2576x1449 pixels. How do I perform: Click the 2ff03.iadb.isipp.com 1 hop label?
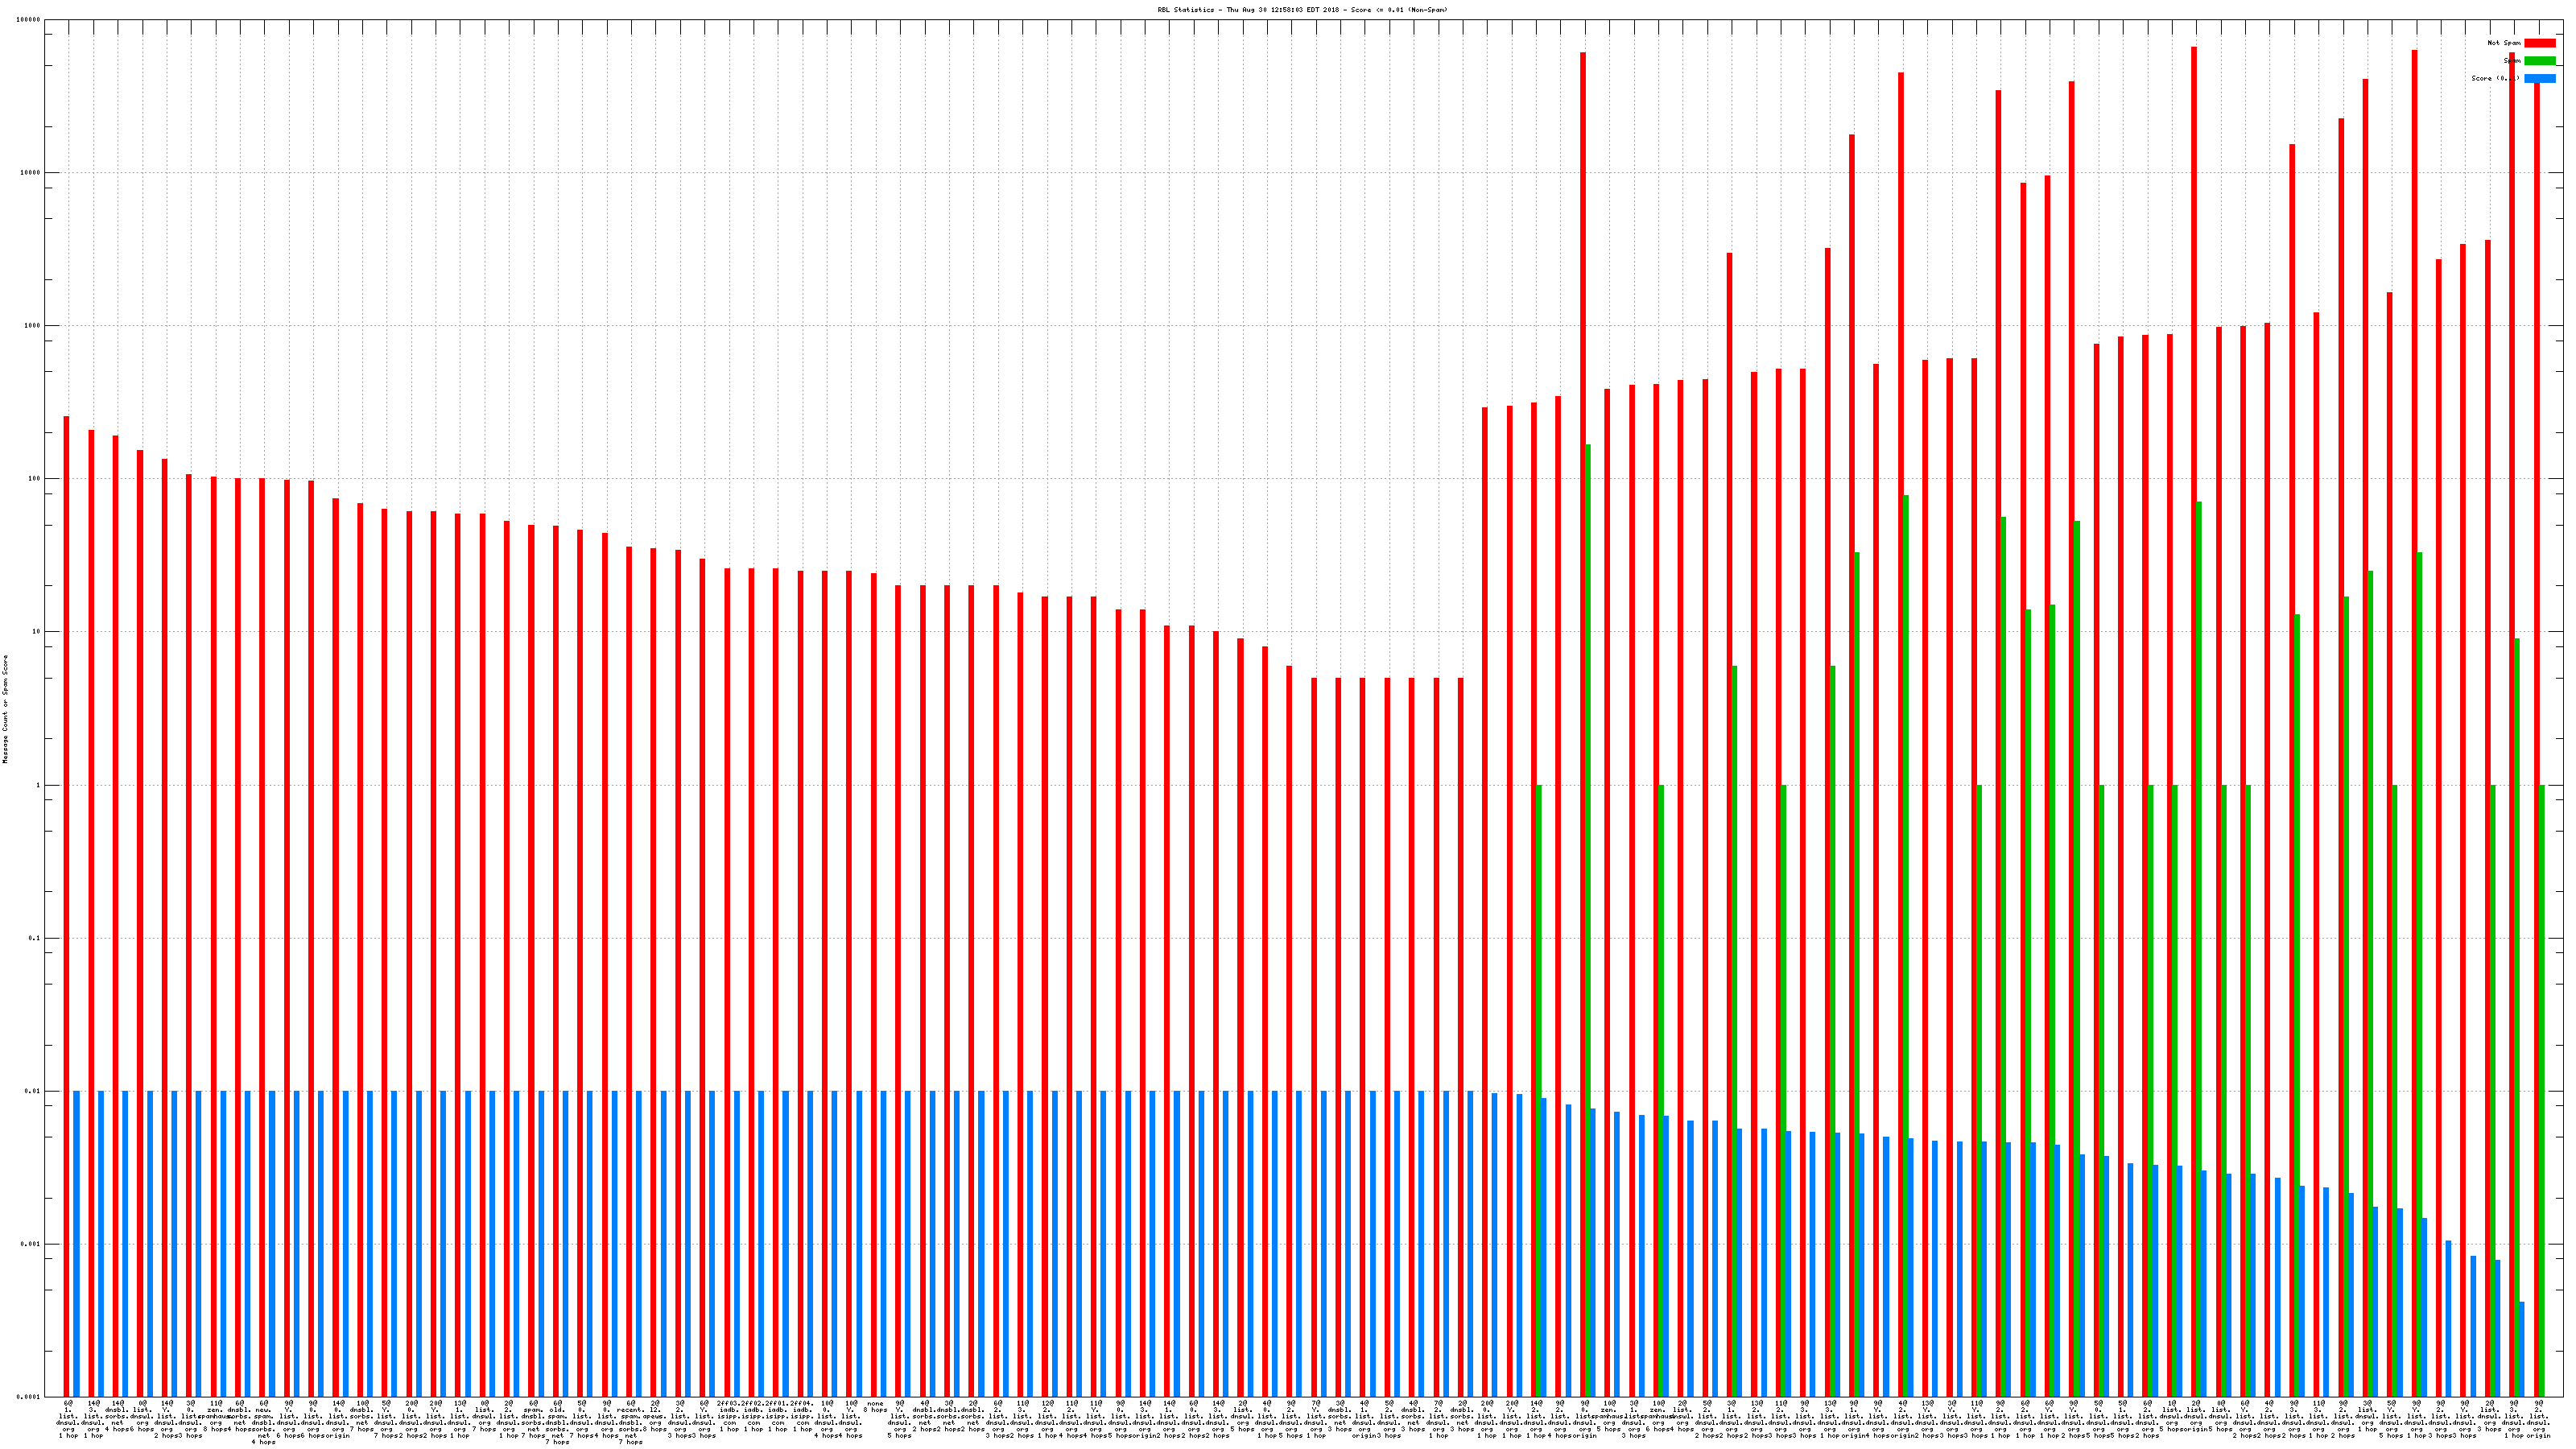729,1418
